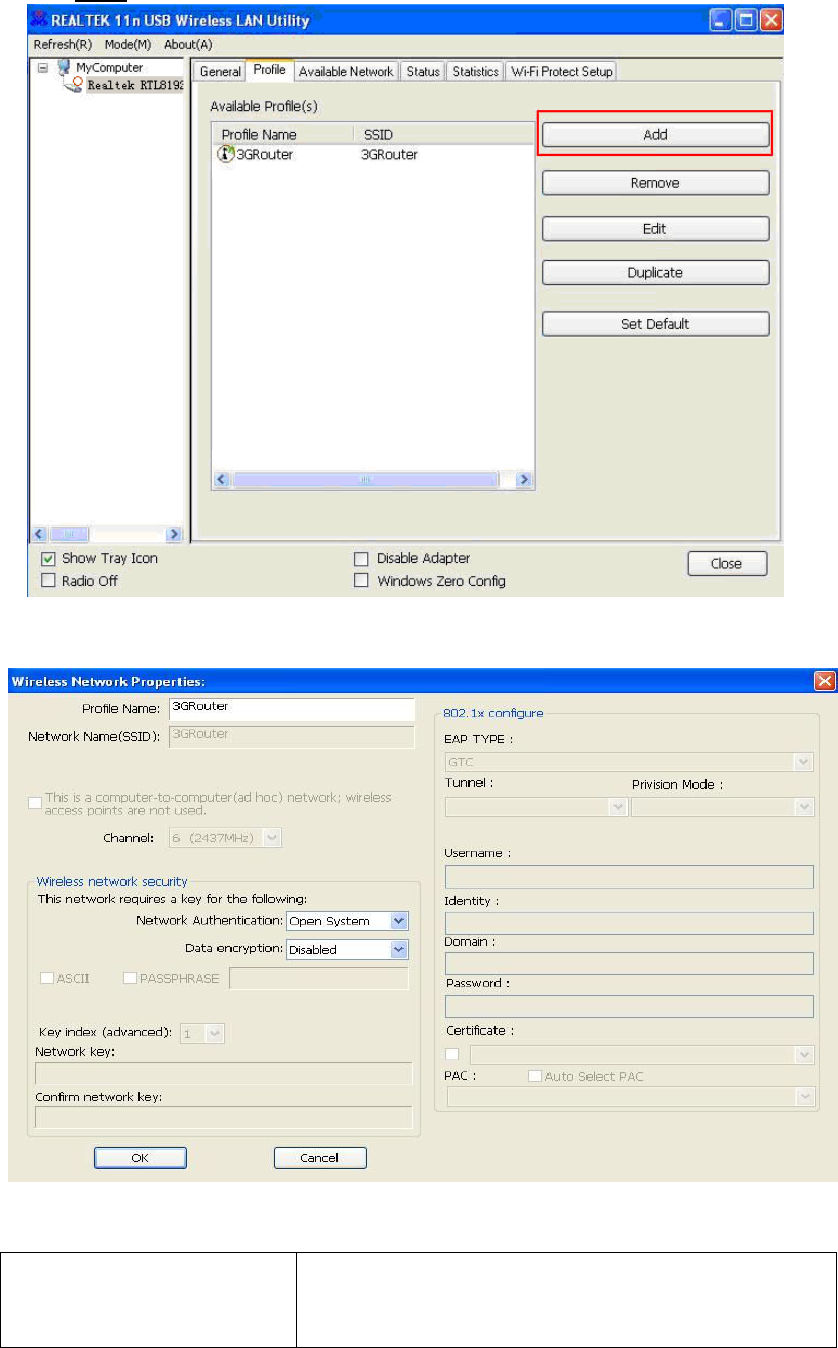The width and height of the screenshot is (838, 1348).
Task: Click the profile list horizontal scrollbar
Action: tap(373, 480)
